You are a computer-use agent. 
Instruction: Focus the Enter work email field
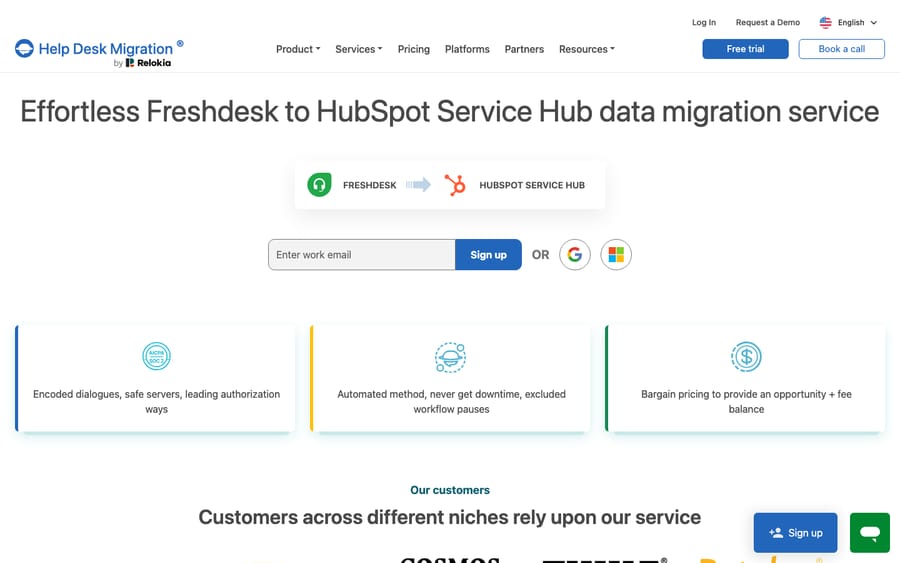pos(362,254)
